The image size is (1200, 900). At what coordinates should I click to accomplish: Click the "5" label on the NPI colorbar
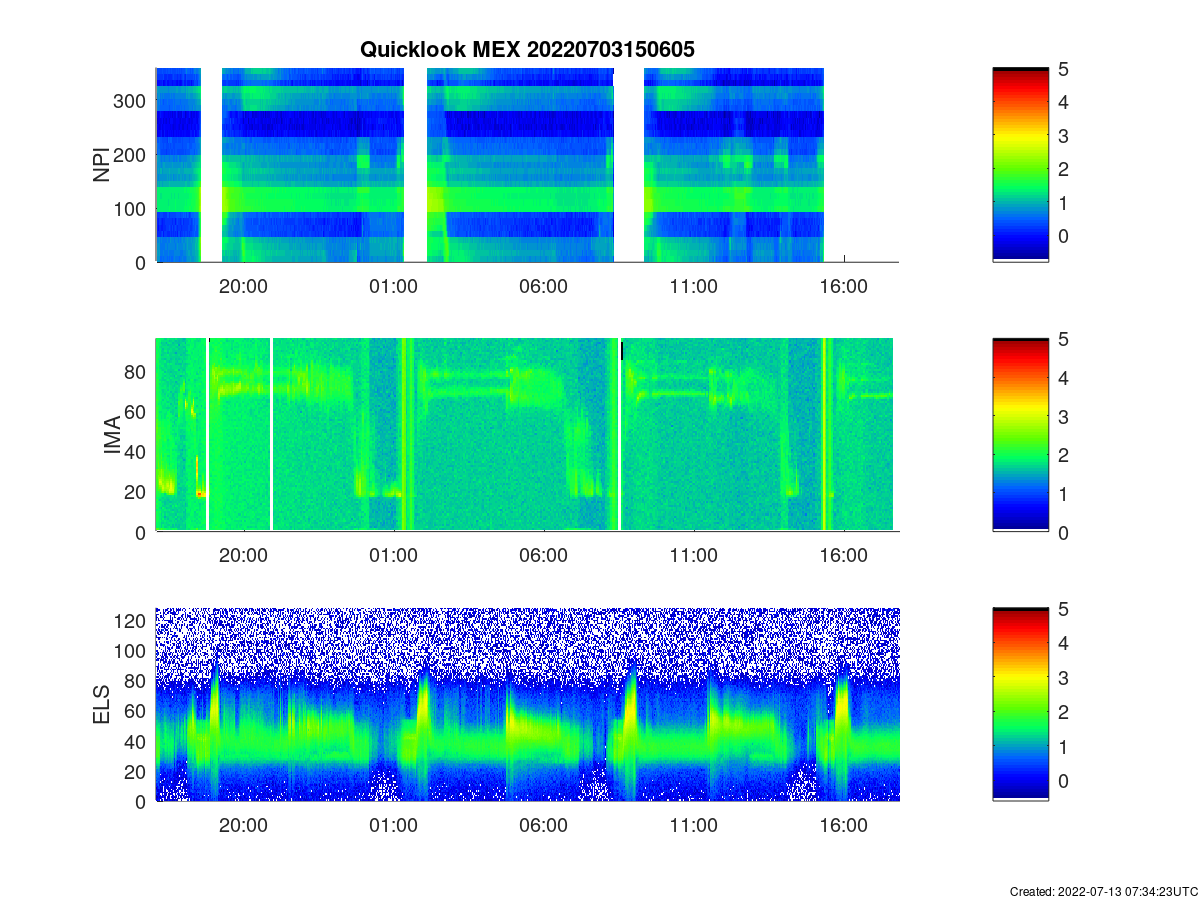point(1064,68)
